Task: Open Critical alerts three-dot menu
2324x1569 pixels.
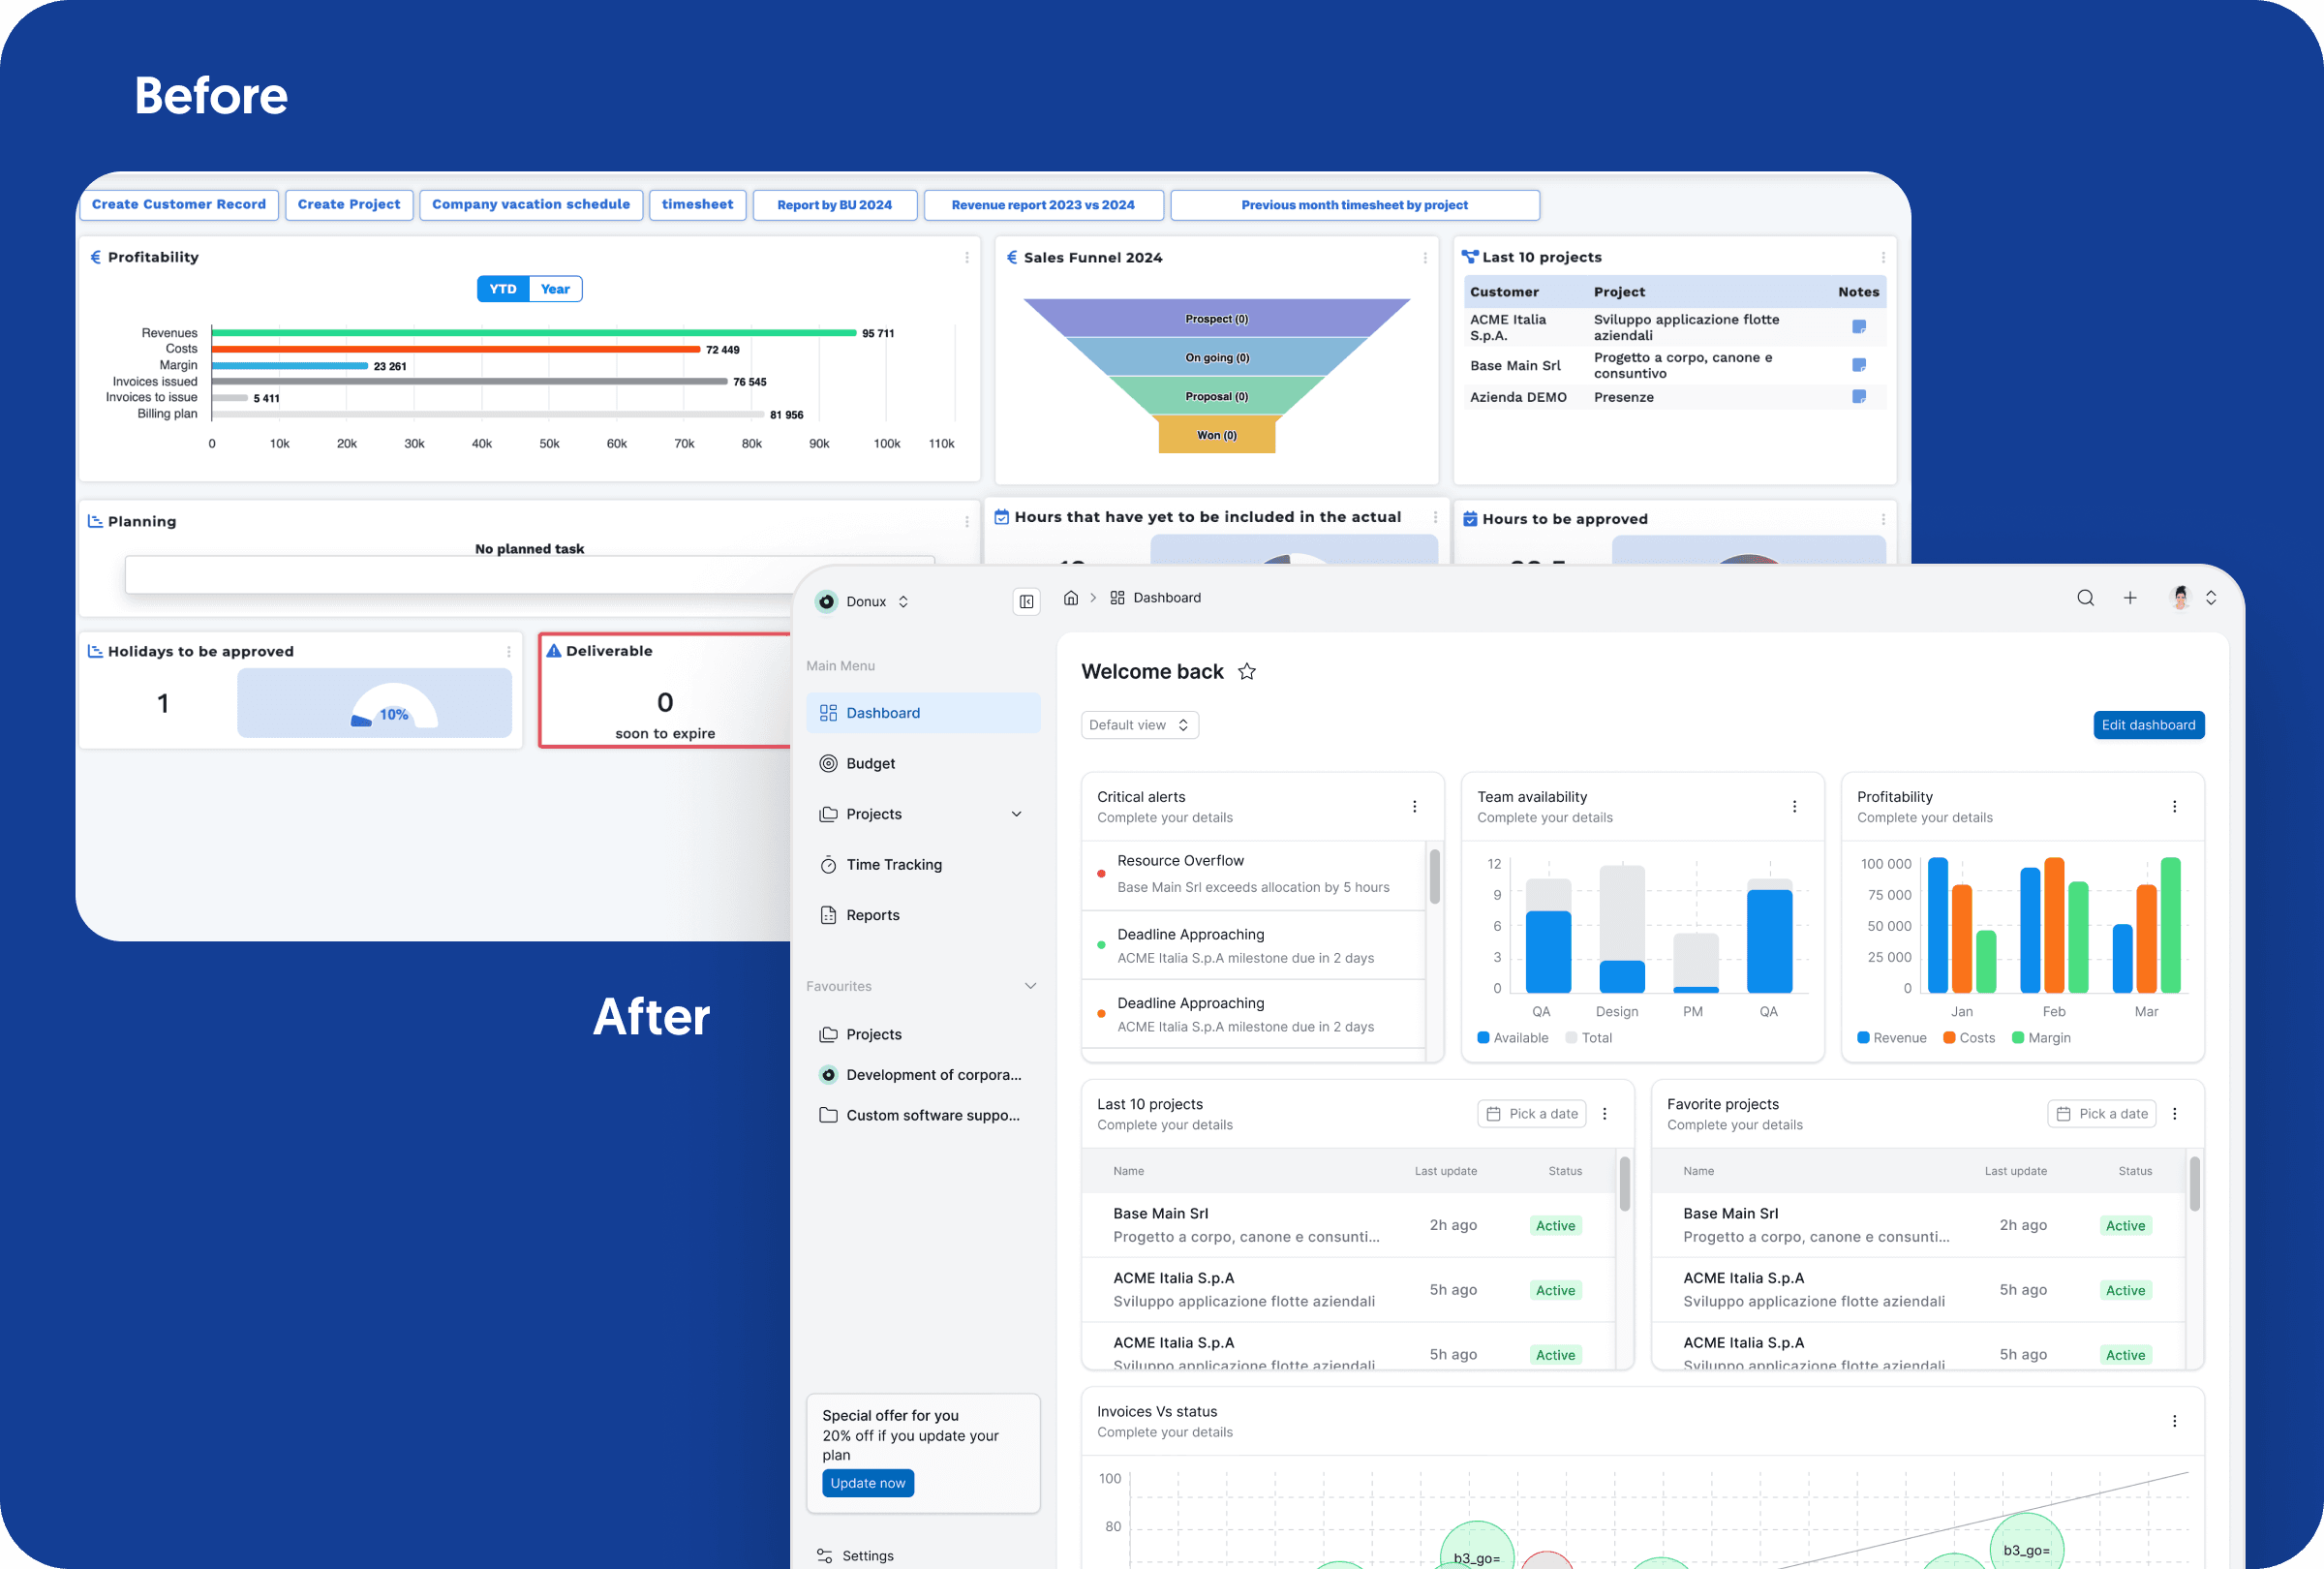Action: [x=1414, y=806]
